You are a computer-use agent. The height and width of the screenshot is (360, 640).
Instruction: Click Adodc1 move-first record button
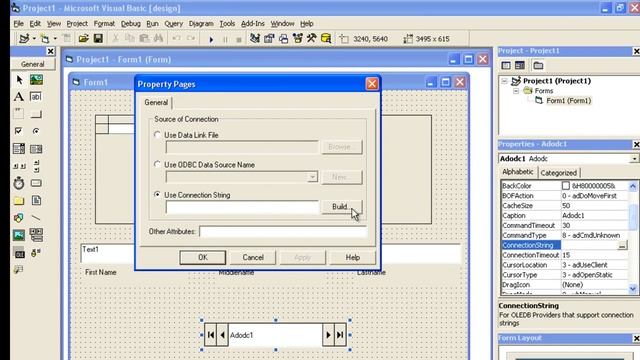coord(211,335)
